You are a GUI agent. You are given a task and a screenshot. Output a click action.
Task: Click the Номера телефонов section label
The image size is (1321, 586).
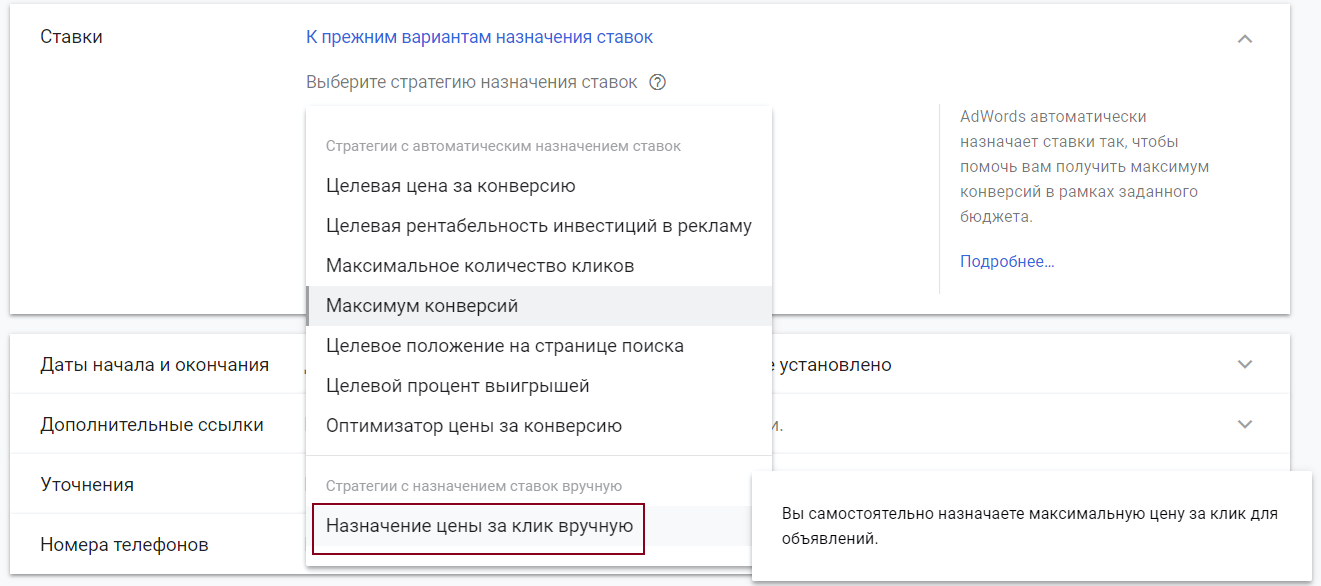[x=113, y=543]
